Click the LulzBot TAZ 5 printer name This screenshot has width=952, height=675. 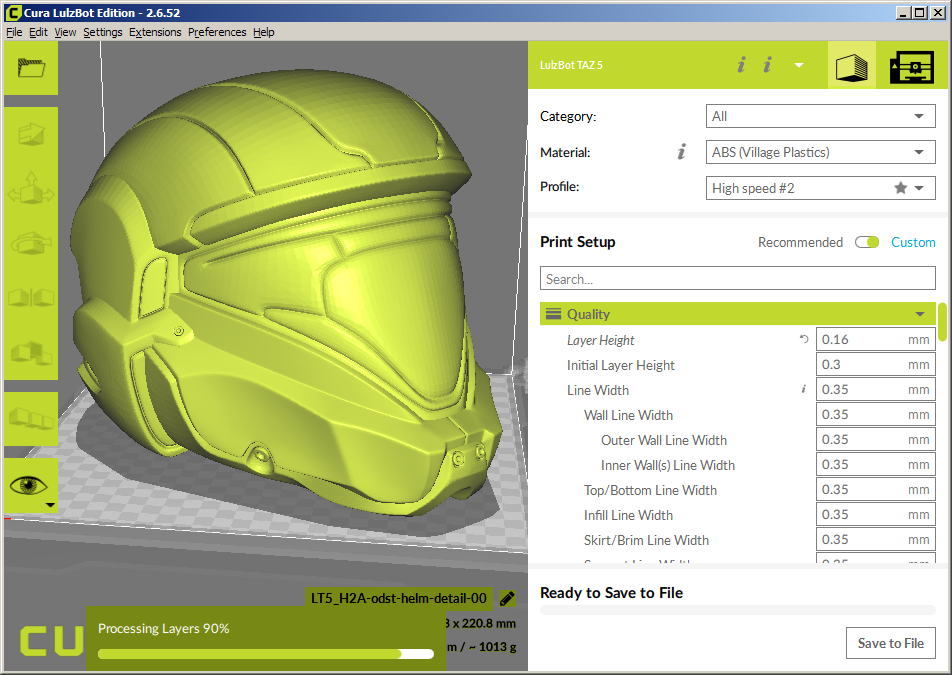click(x=571, y=65)
